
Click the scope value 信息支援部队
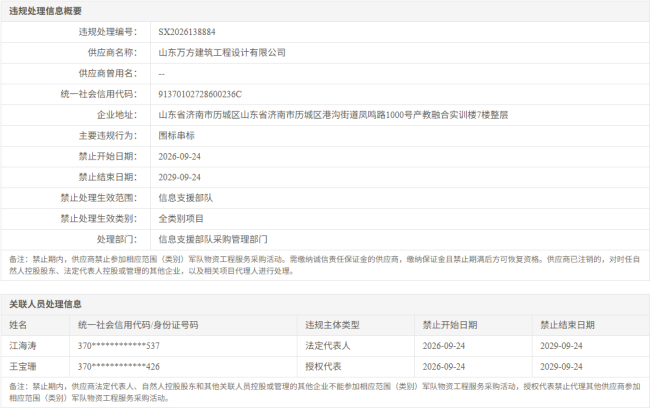(x=185, y=198)
